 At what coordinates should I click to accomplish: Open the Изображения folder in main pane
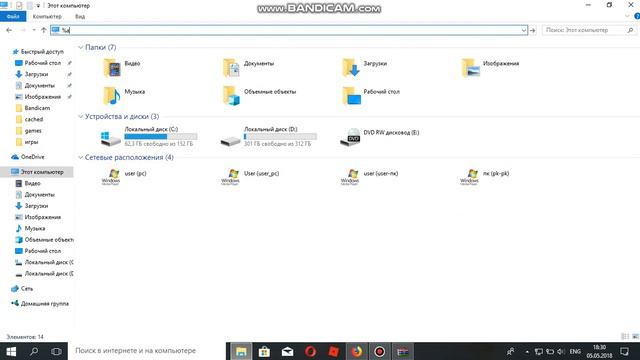[491, 67]
